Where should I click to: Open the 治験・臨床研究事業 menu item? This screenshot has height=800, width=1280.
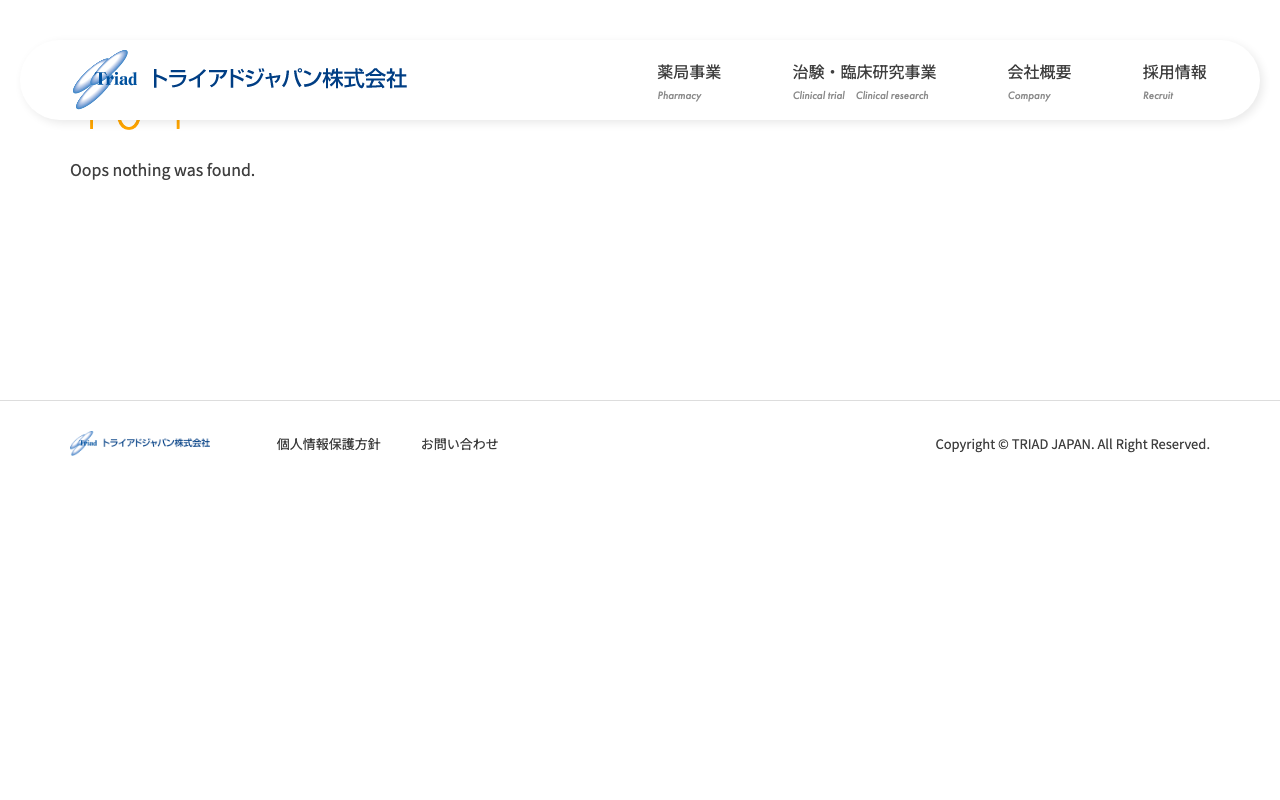864,81
